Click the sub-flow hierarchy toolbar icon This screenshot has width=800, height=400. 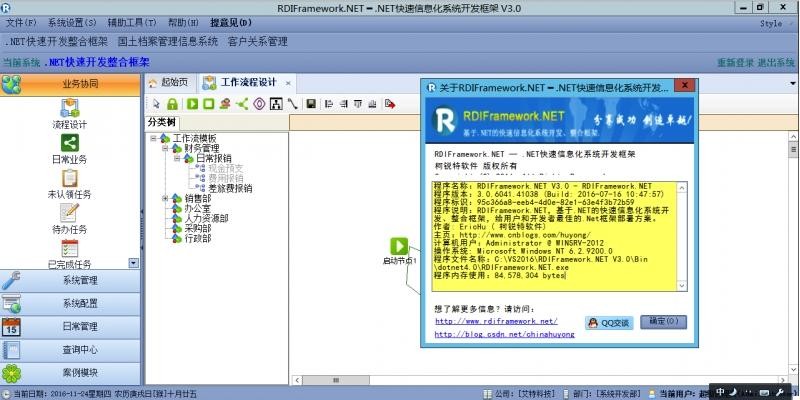(276, 104)
